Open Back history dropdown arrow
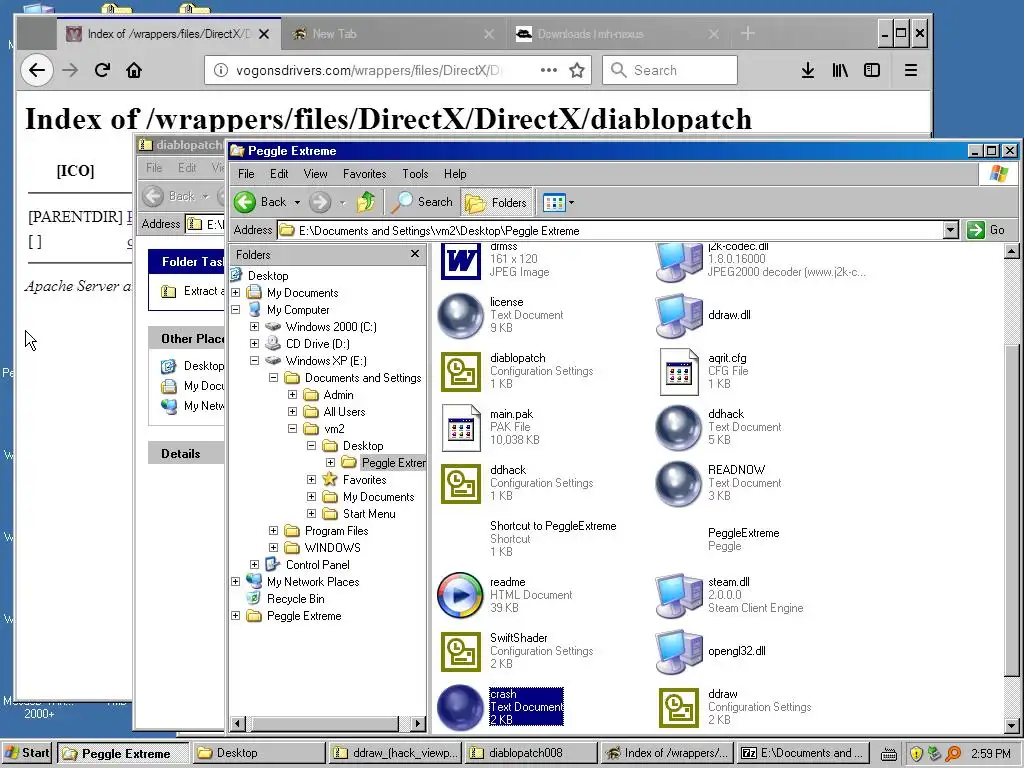 [297, 202]
